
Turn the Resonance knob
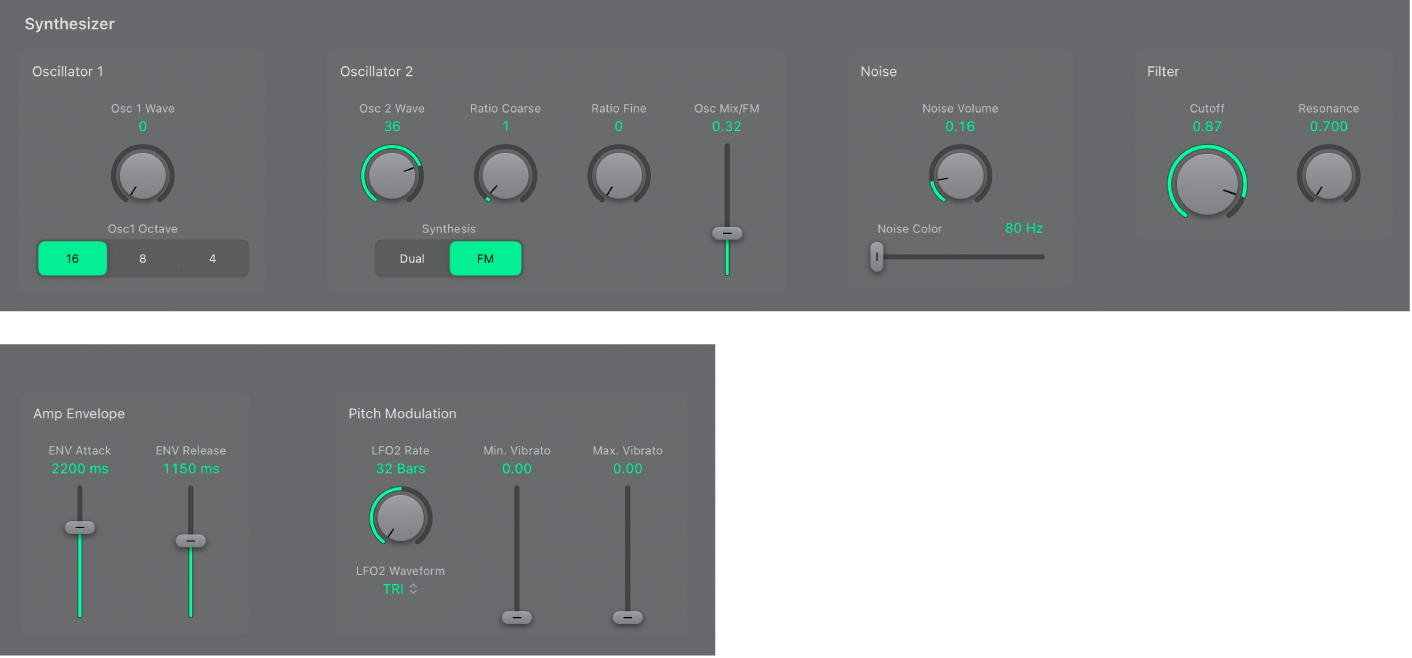coord(1329,175)
